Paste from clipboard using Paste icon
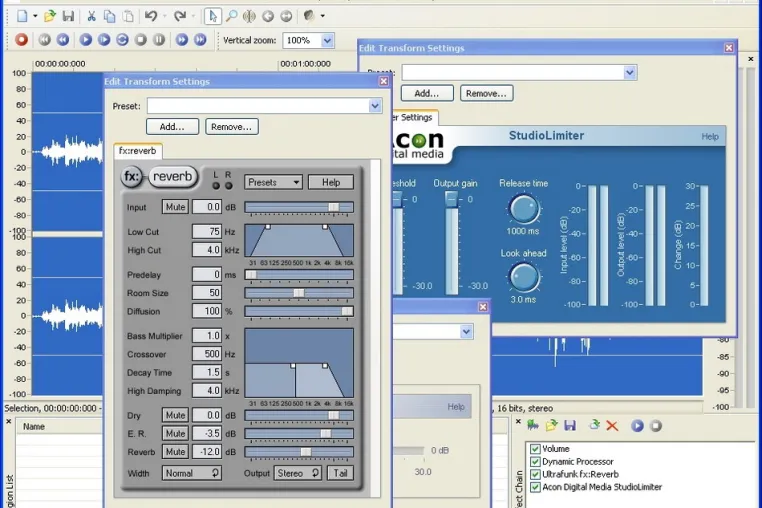Screen dimensions: 762x508 (x=128, y=16)
